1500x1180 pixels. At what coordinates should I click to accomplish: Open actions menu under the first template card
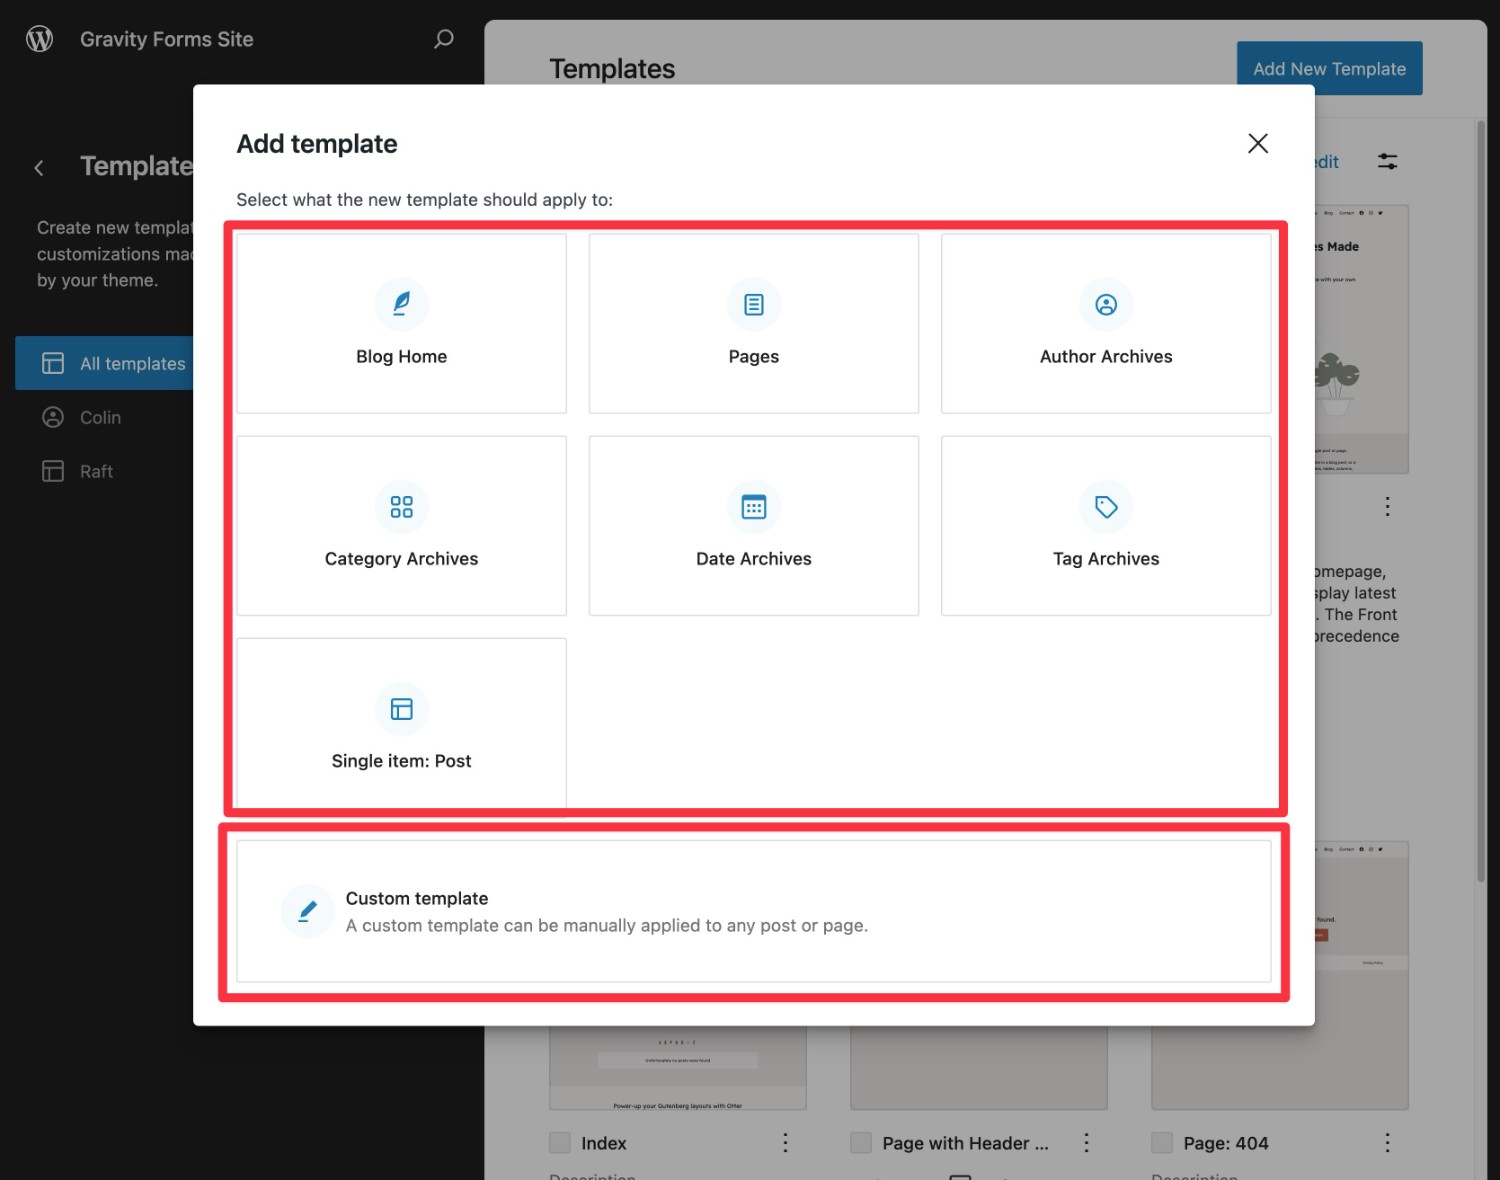[x=1387, y=506]
